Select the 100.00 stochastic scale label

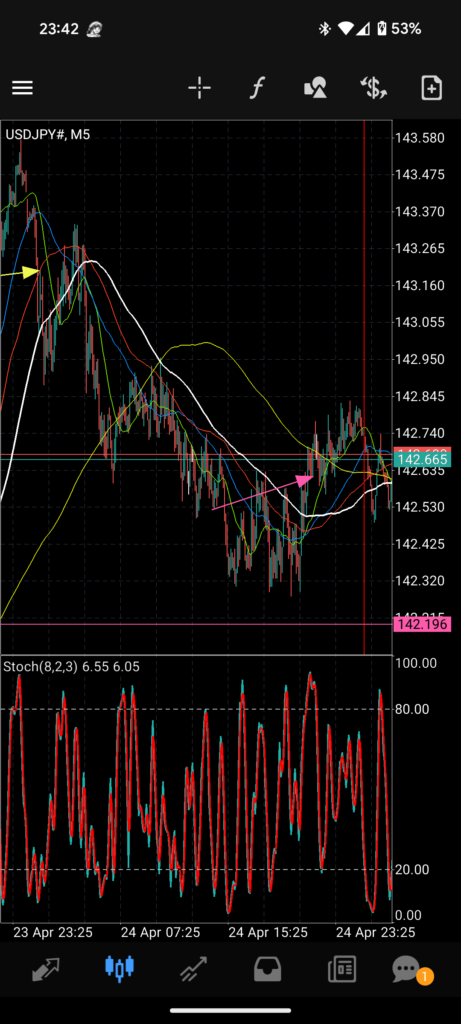[416, 663]
